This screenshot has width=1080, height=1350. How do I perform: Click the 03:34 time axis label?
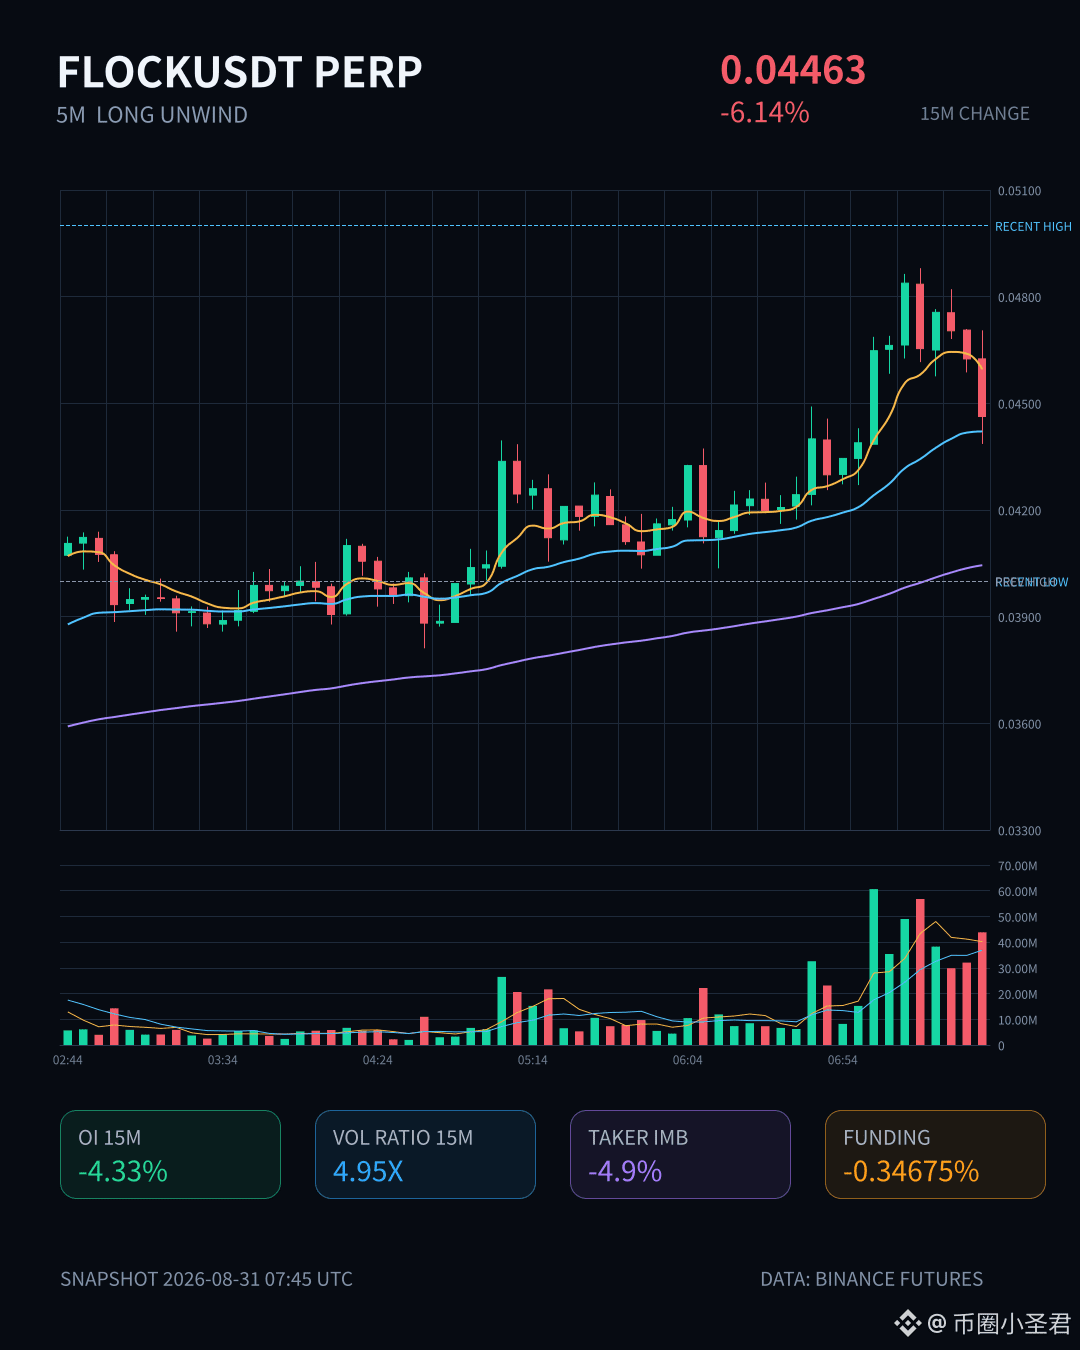pyautogui.click(x=223, y=1060)
